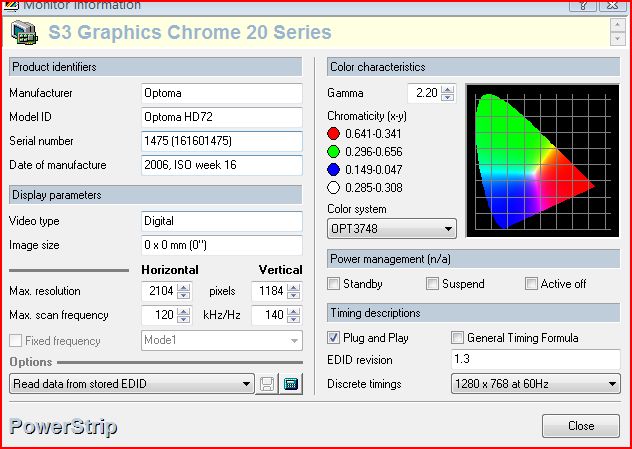This screenshot has width=632, height=449.
Task: Click the Serial number field
Action: point(222,141)
